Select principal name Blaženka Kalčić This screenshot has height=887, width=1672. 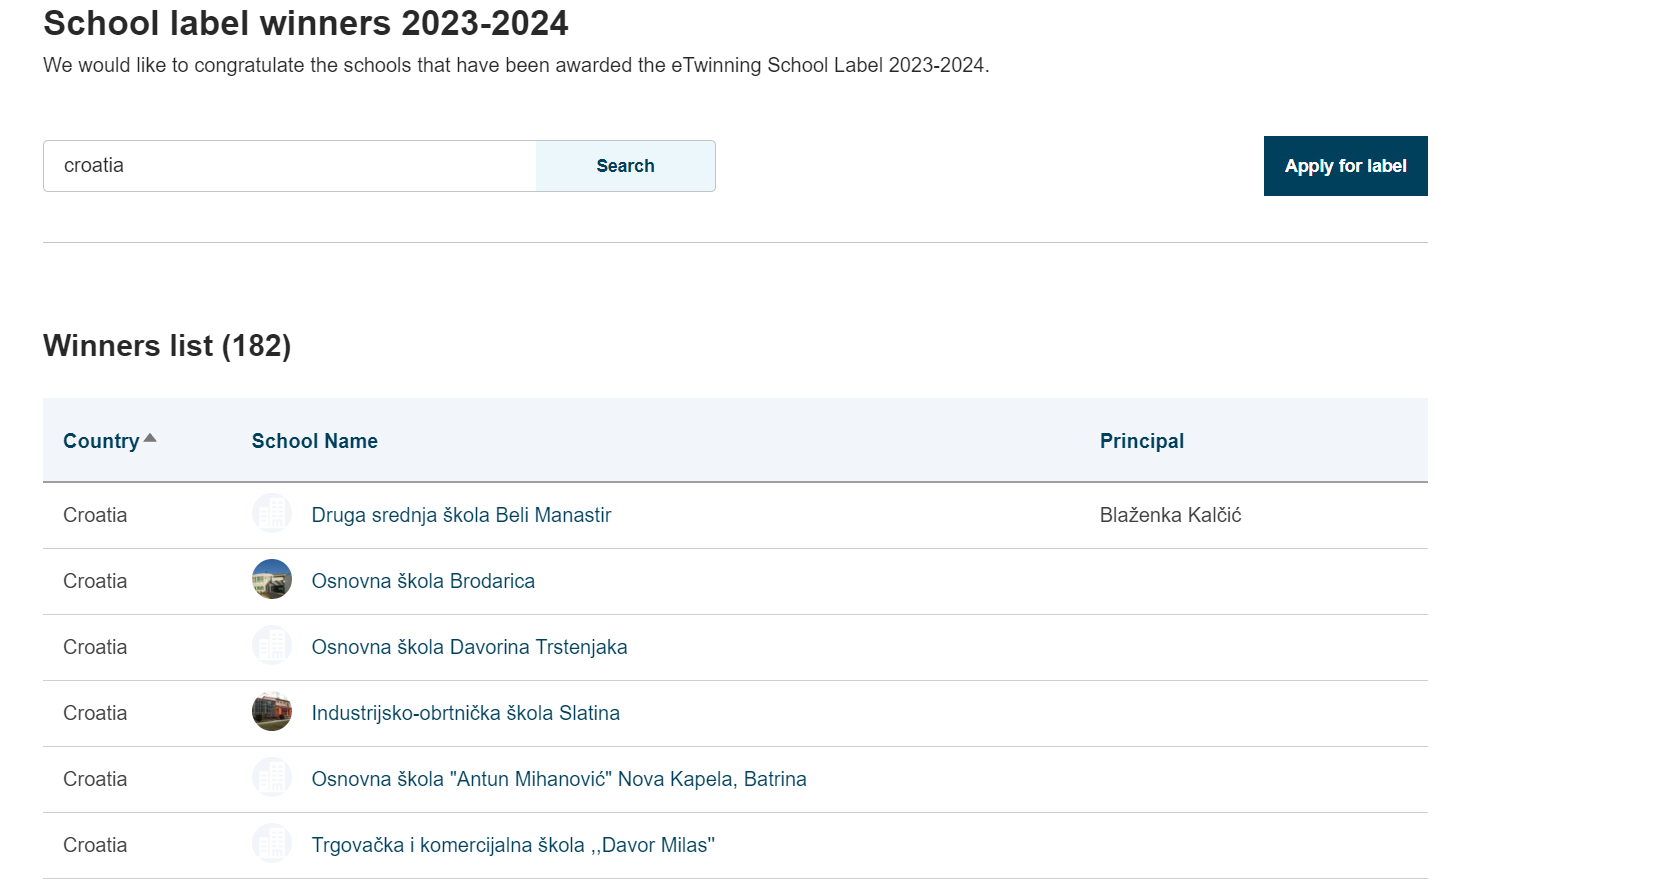1170,515
